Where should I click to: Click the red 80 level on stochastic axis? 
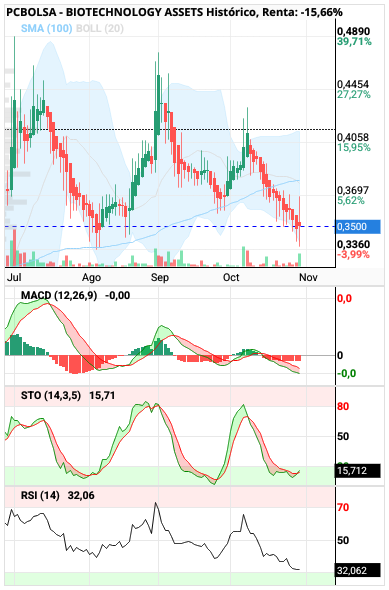[343, 406]
